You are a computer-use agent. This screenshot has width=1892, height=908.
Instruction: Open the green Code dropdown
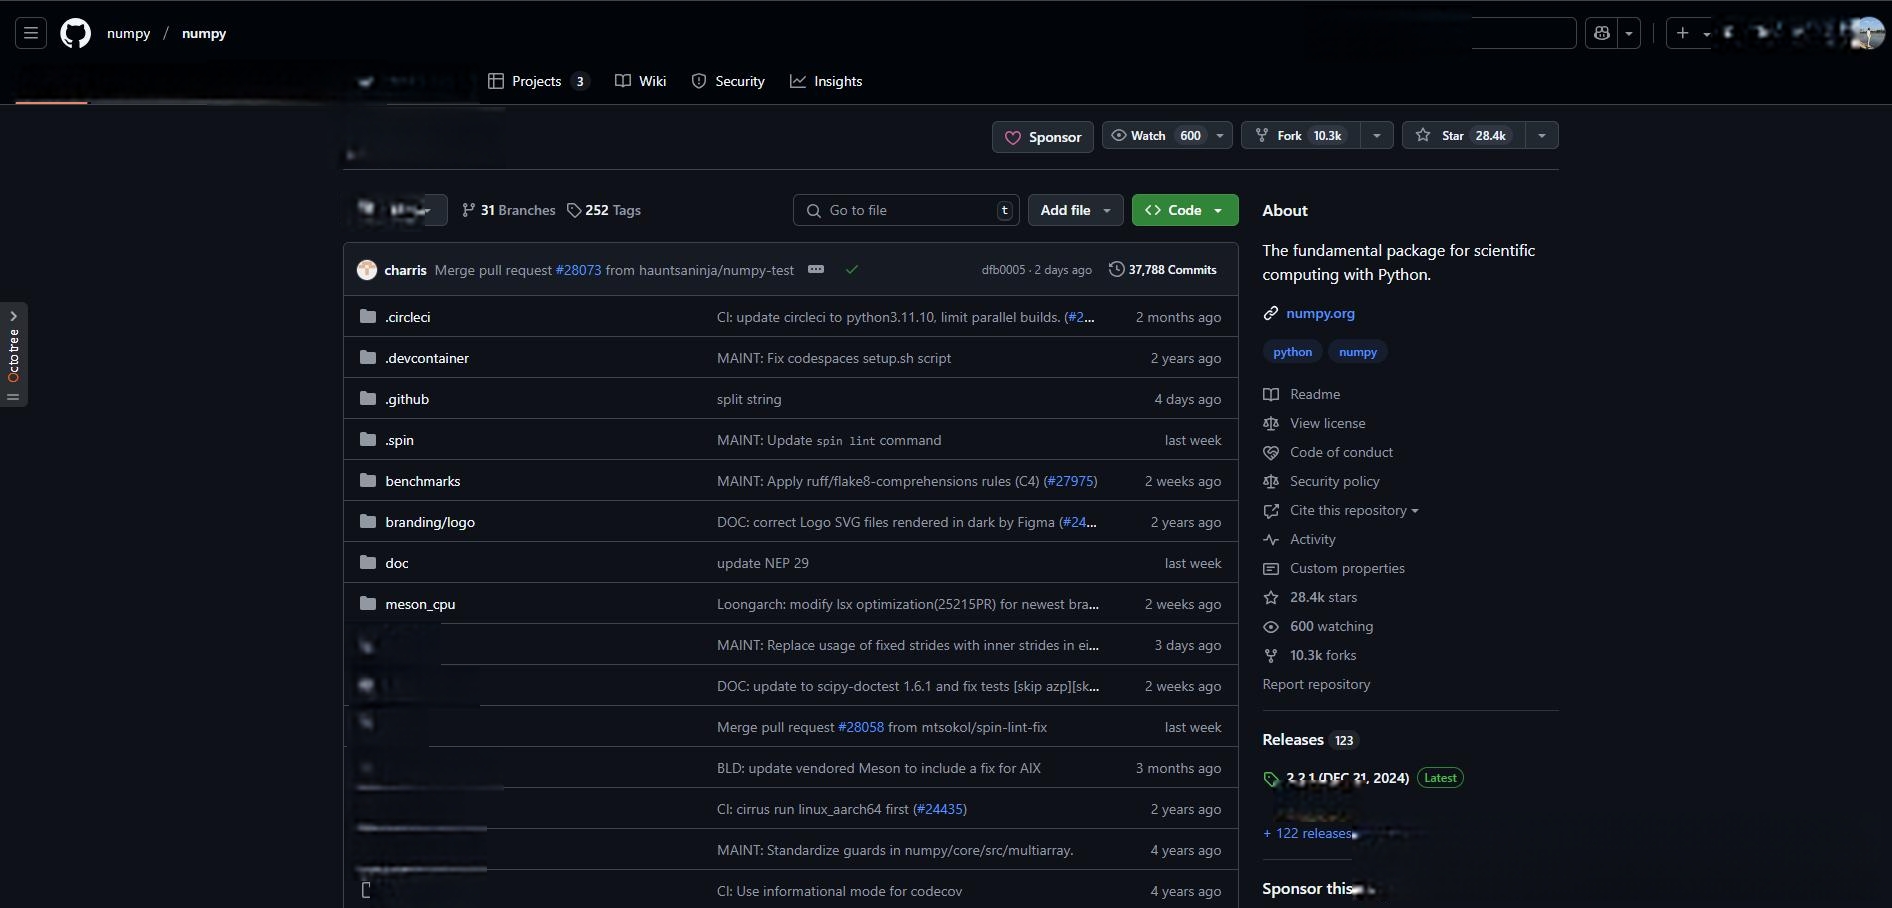[1185, 210]
